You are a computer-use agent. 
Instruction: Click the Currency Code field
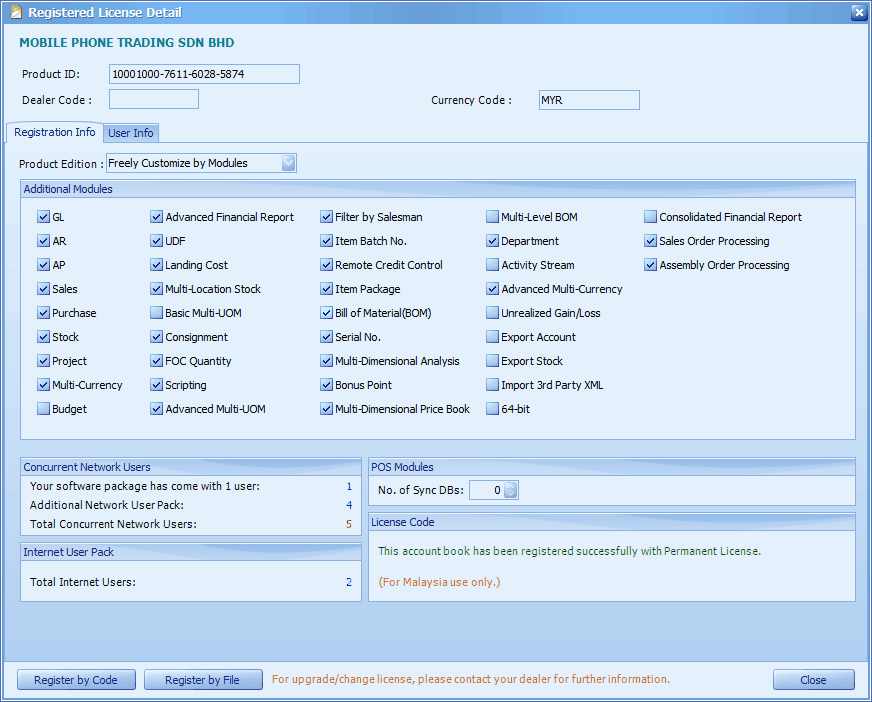(x=589, y=100)
